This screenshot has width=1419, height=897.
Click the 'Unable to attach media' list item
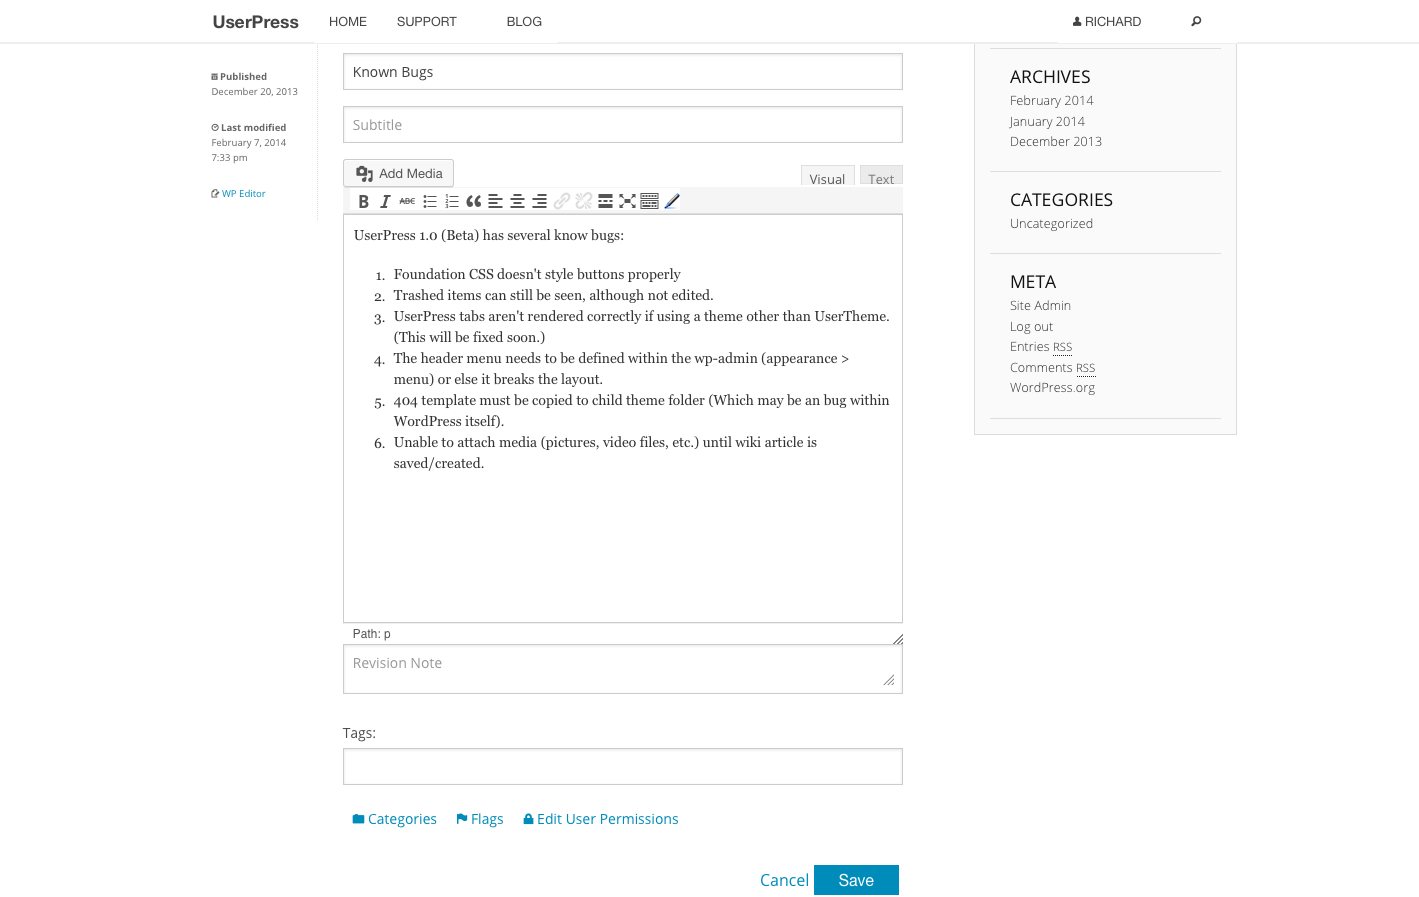point(605,452)
